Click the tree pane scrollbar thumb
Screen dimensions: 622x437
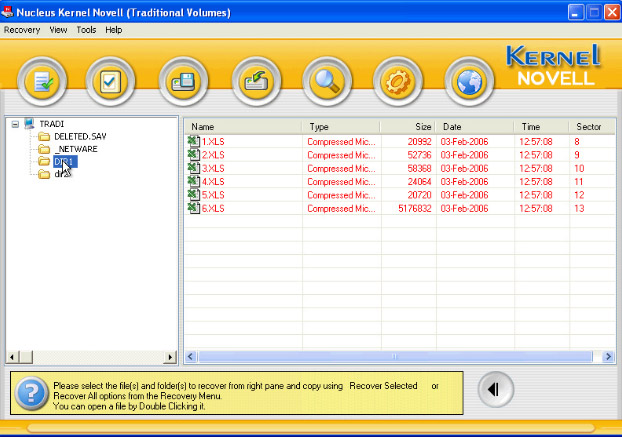[25, 357]
